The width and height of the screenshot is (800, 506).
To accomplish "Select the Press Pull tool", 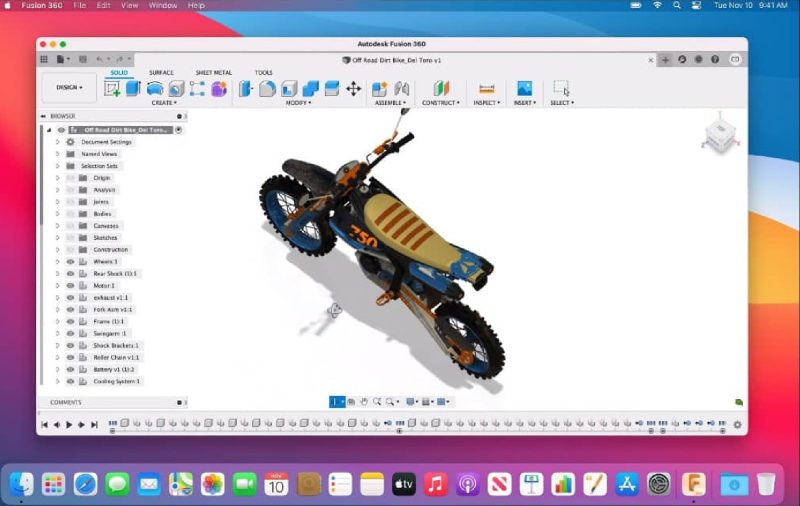I will tap(246, 89).
